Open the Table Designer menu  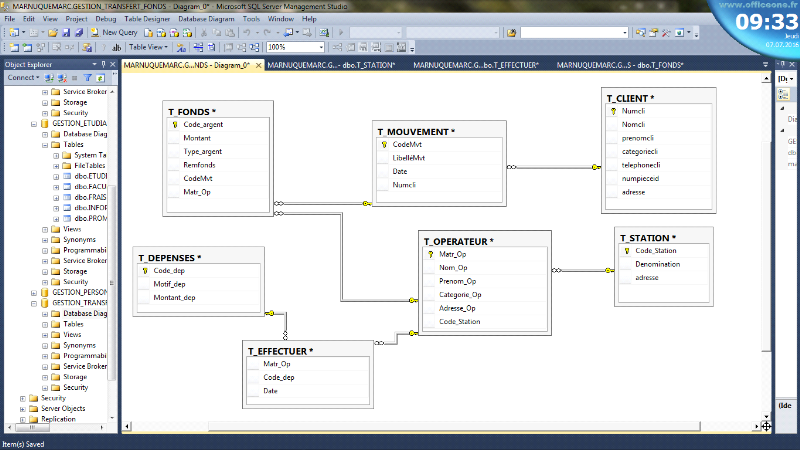tap(148, 18)
